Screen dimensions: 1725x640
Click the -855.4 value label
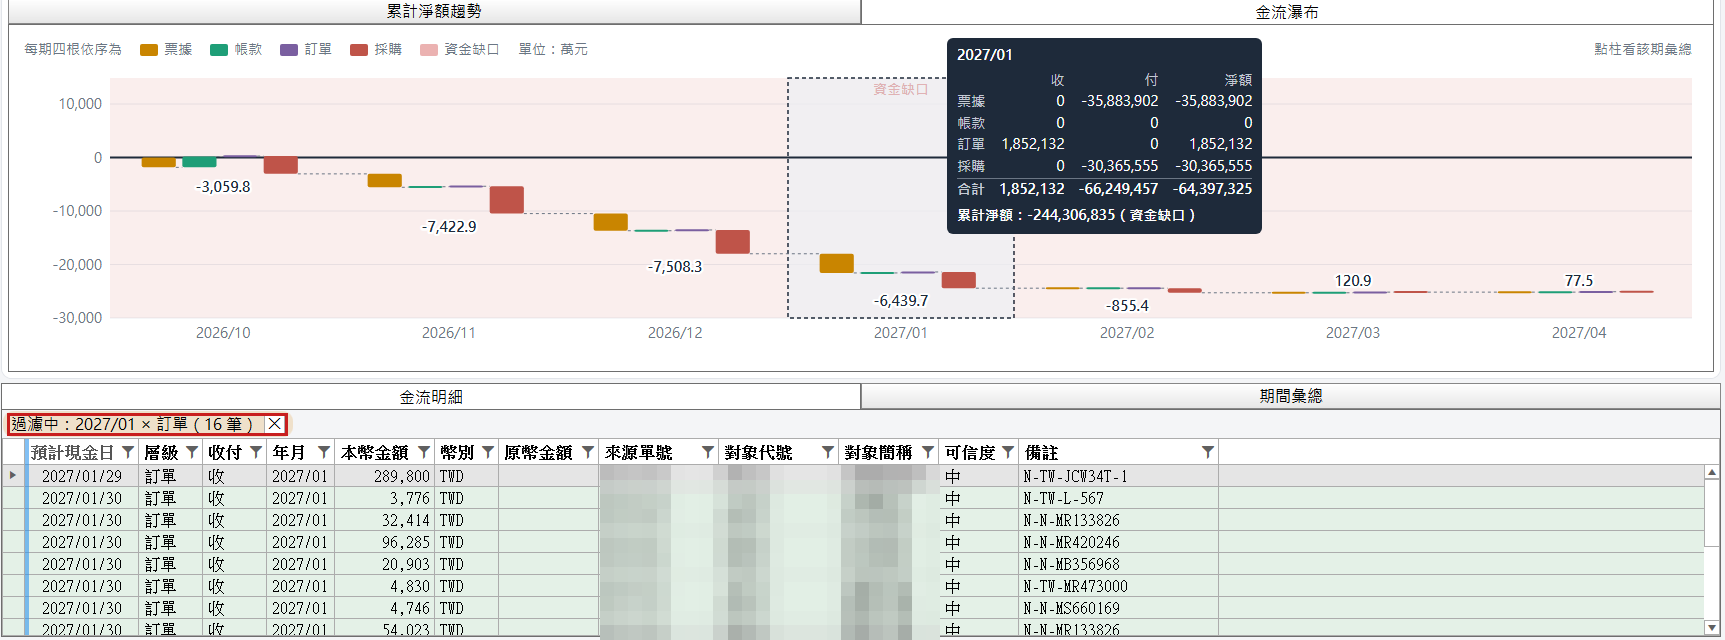(1127, 306)
